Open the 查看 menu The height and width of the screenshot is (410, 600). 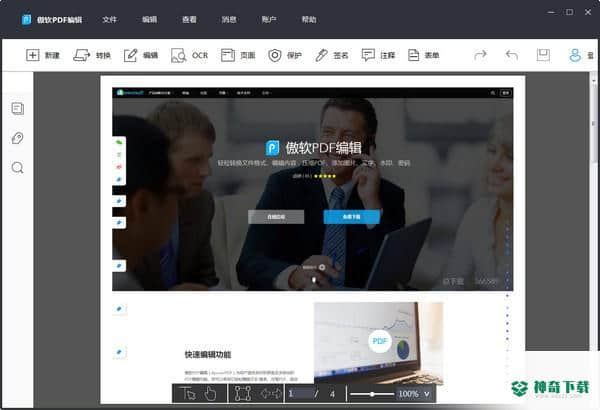[189, 20]
